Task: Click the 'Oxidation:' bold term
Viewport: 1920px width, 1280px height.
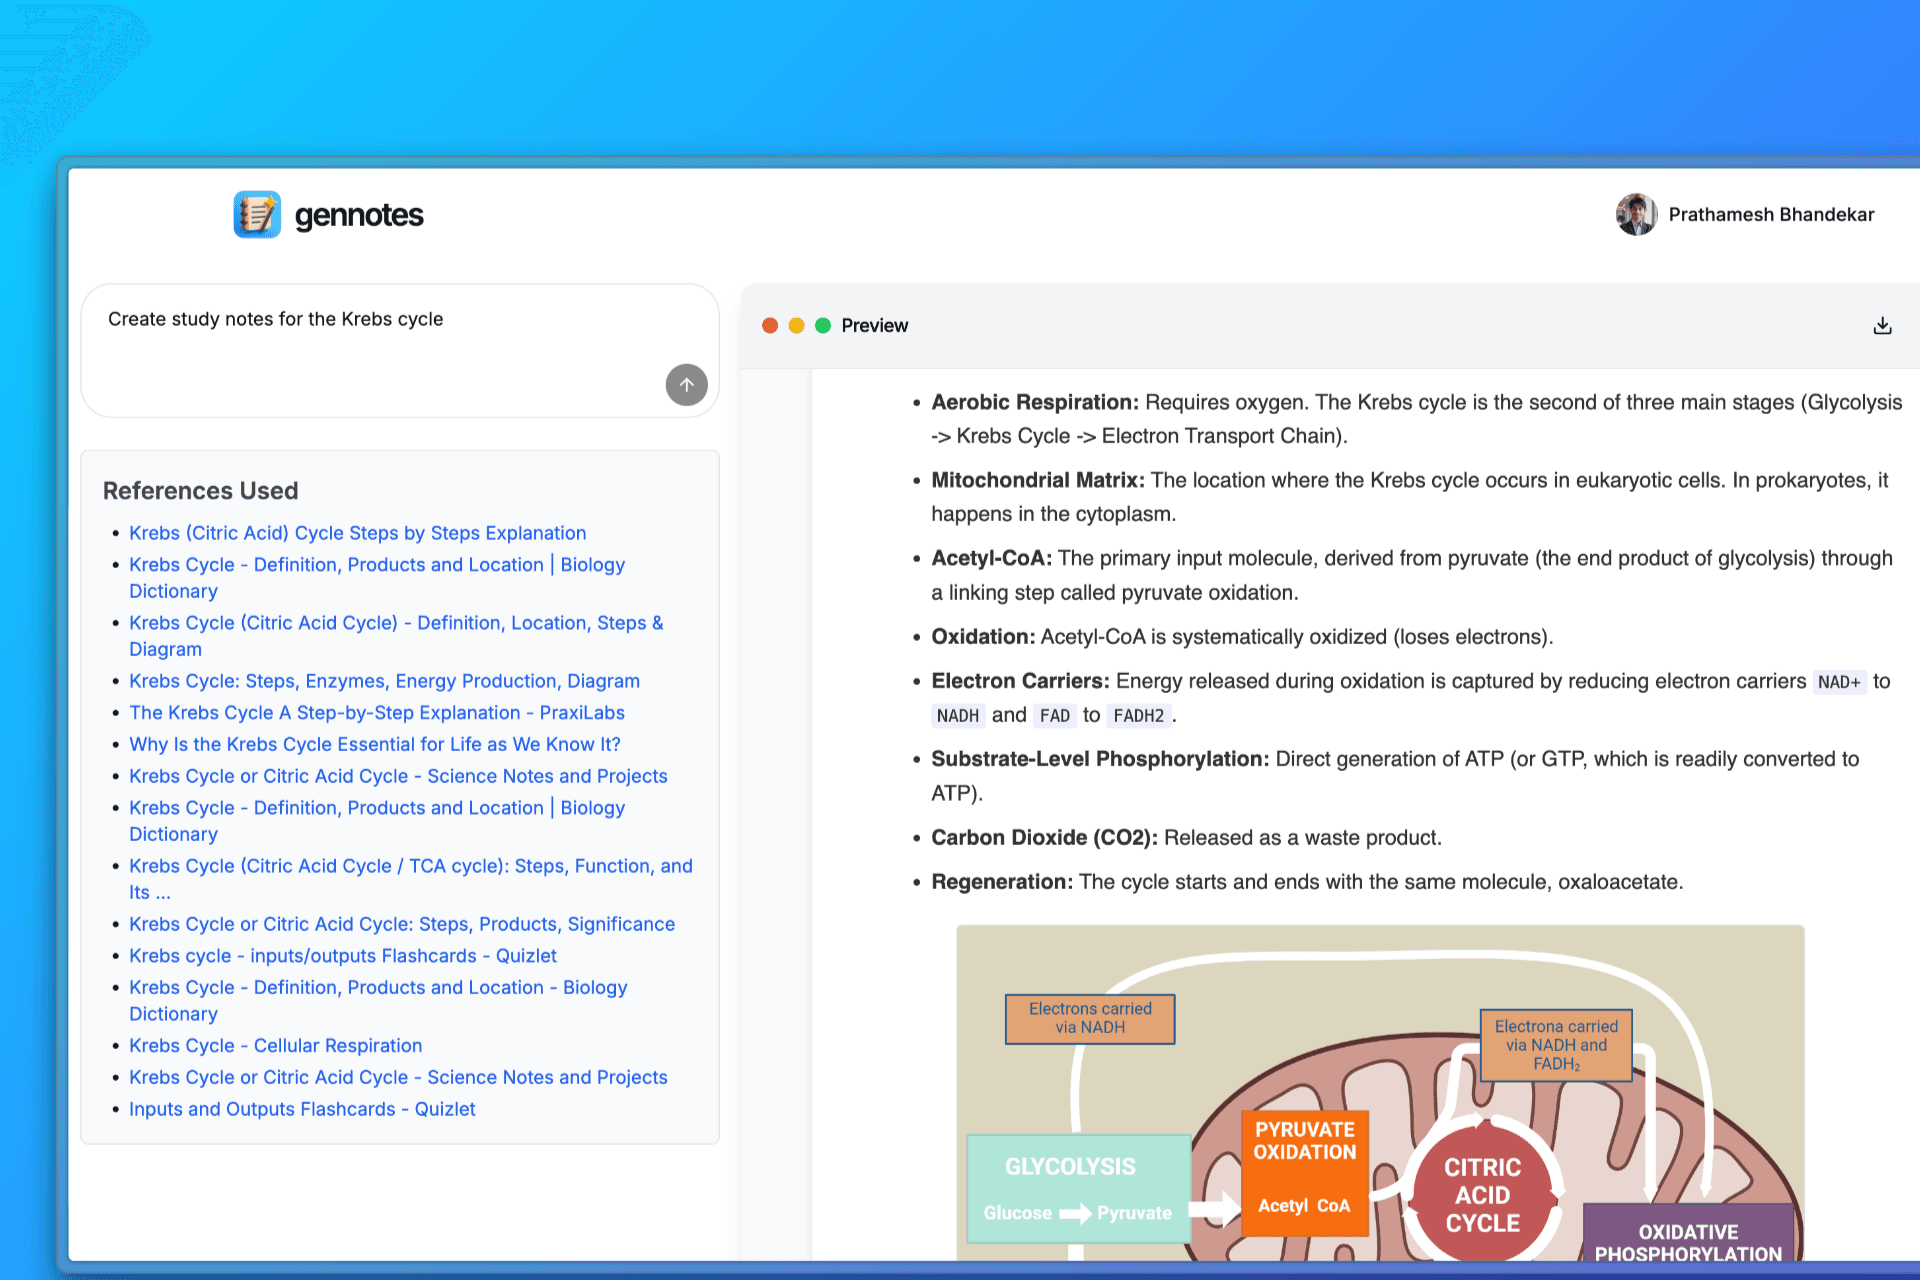Action: 983,637
